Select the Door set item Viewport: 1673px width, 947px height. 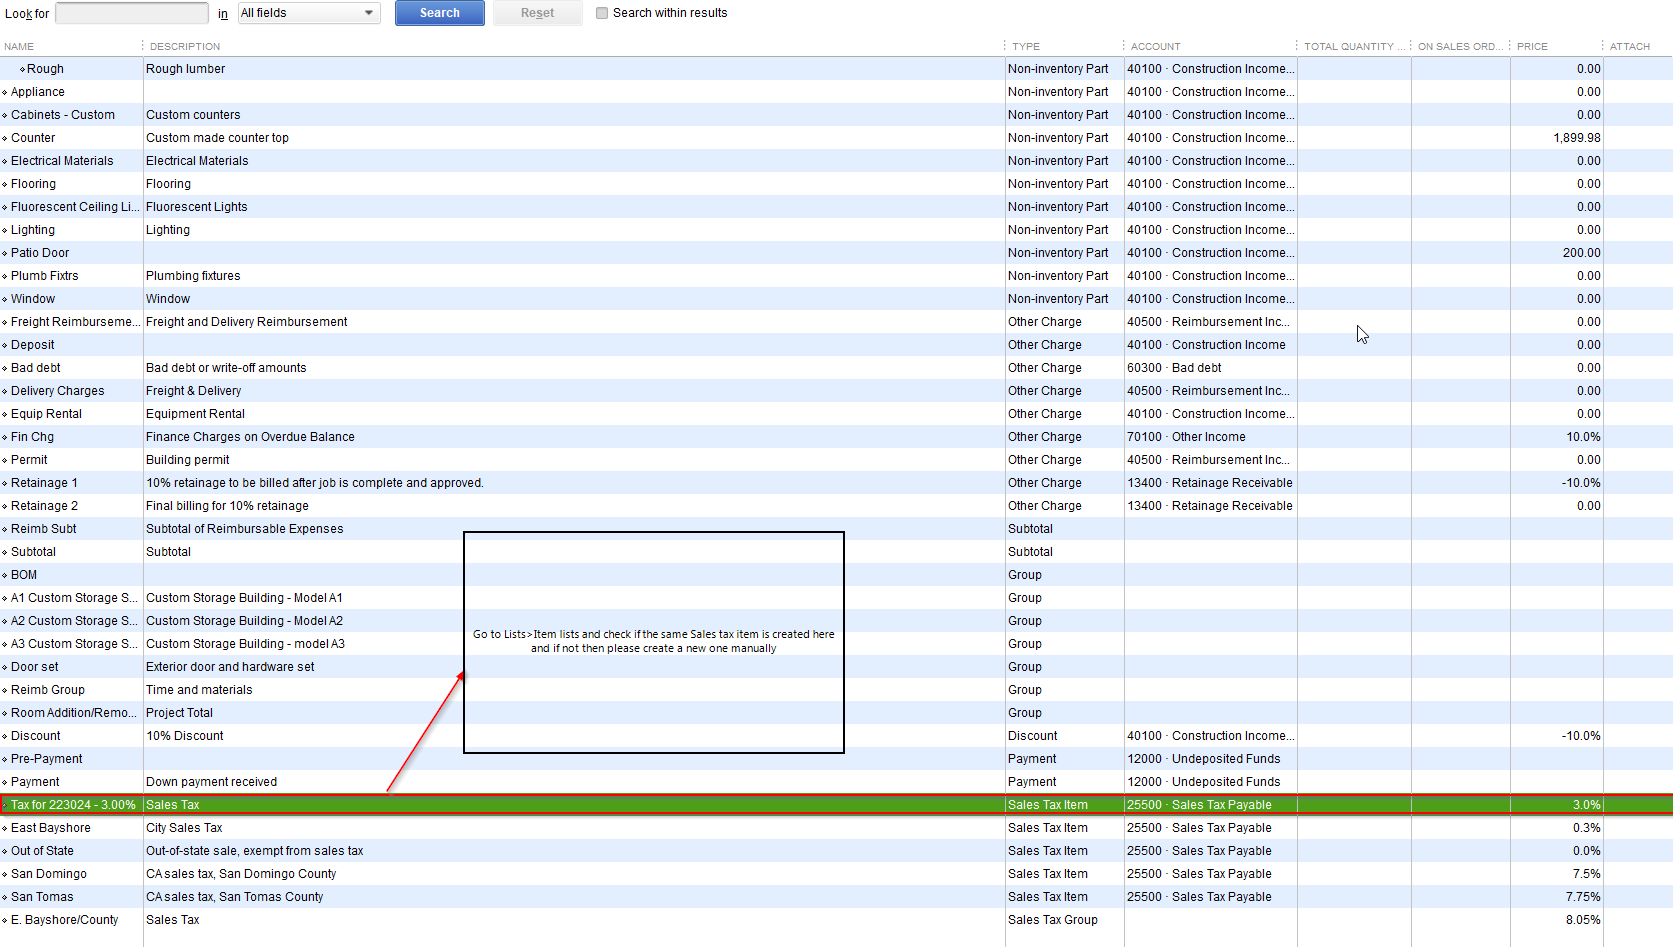point(34,667)
